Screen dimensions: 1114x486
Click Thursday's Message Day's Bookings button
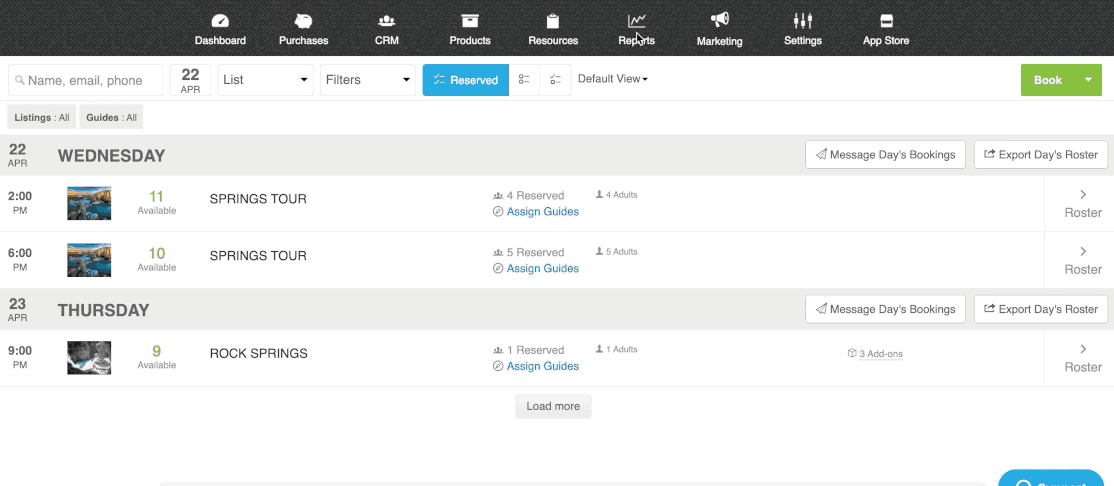(x=885, y=309)
